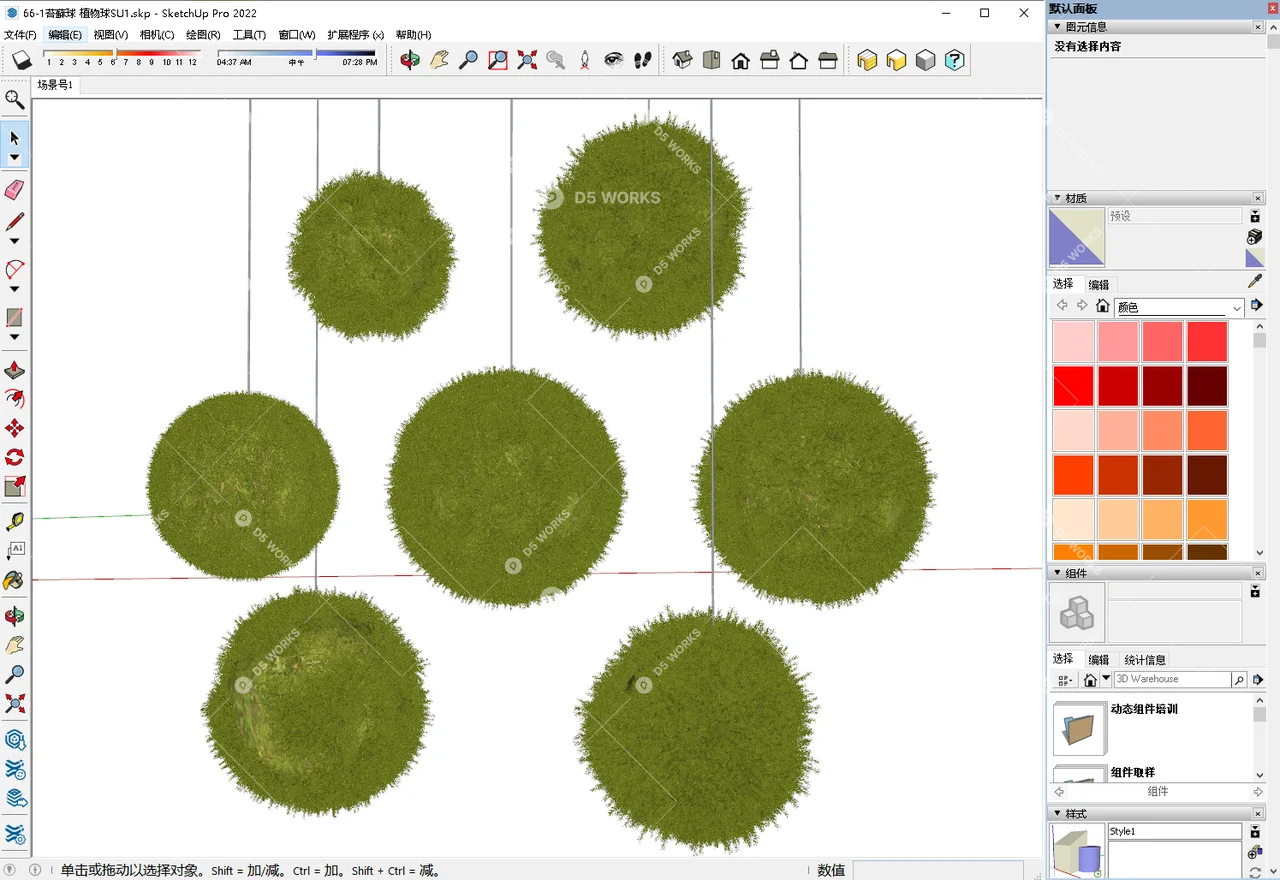
Task: Collapse the 材质 panel section
Action: [x=1058, y=198]
